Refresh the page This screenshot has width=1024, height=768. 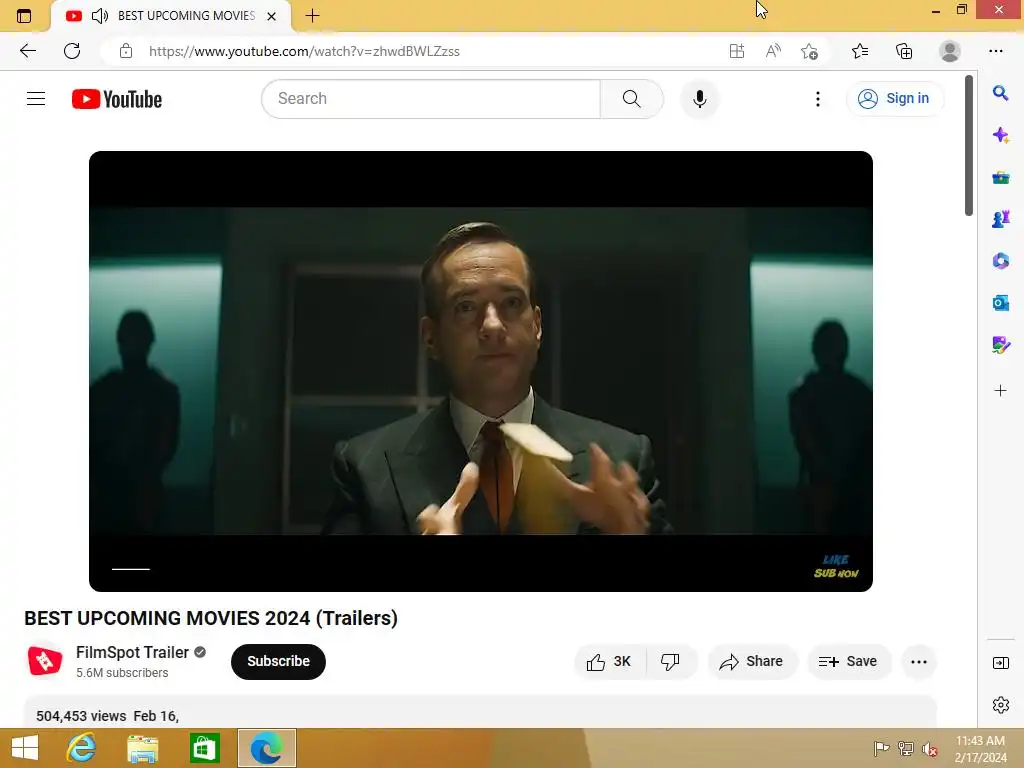click(x=72, y=51)
